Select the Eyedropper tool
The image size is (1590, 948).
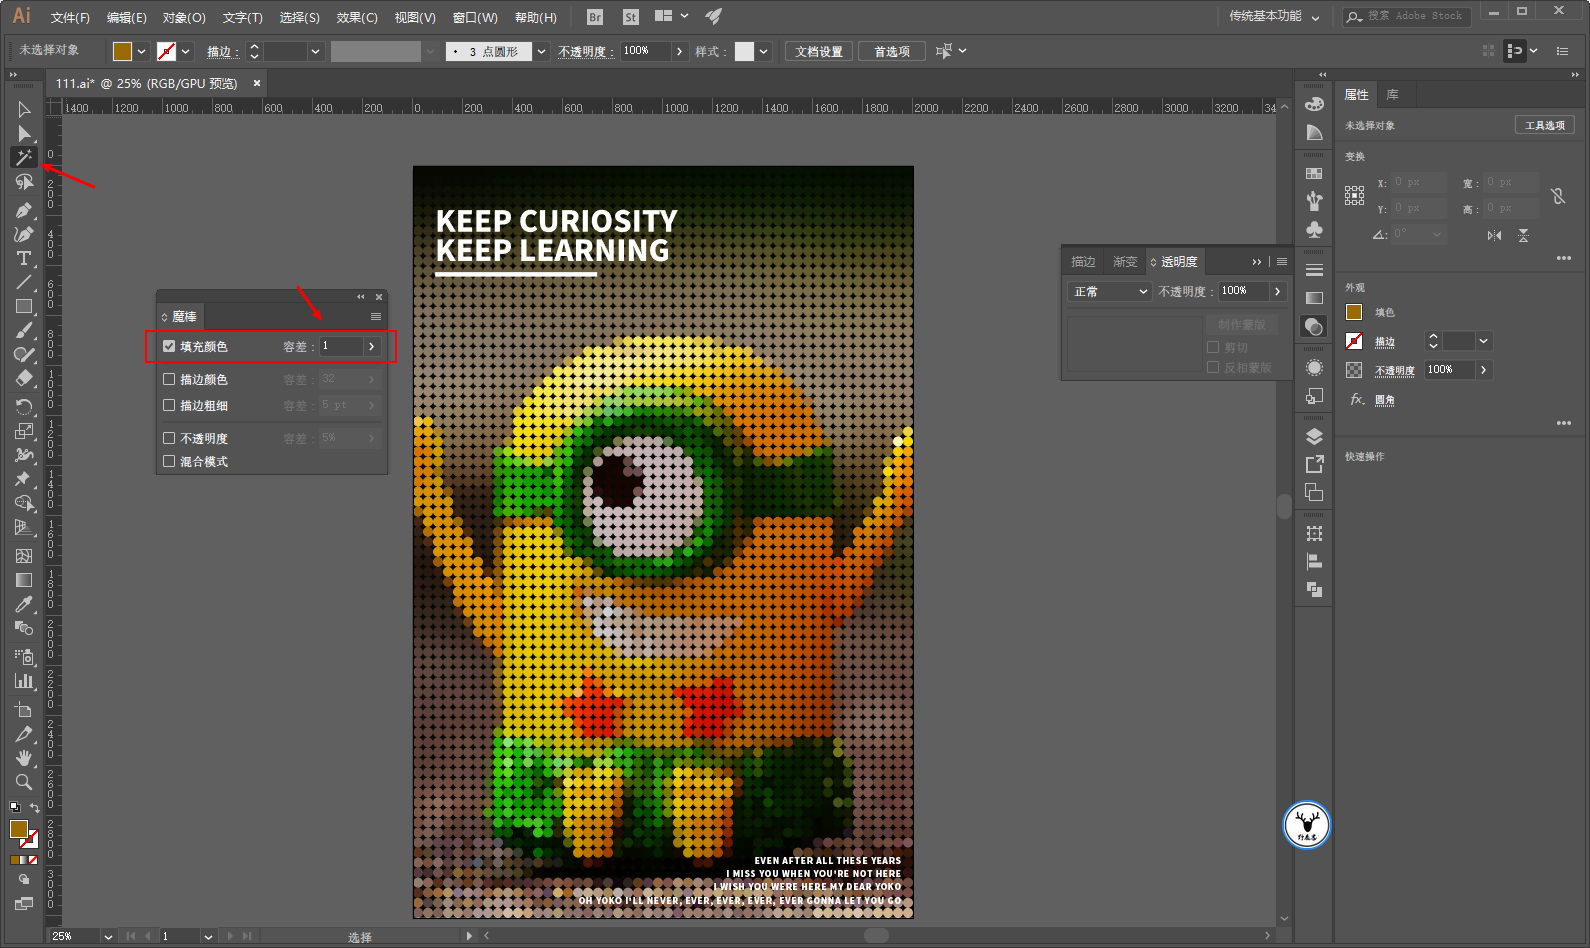click(x=24, y=604)
